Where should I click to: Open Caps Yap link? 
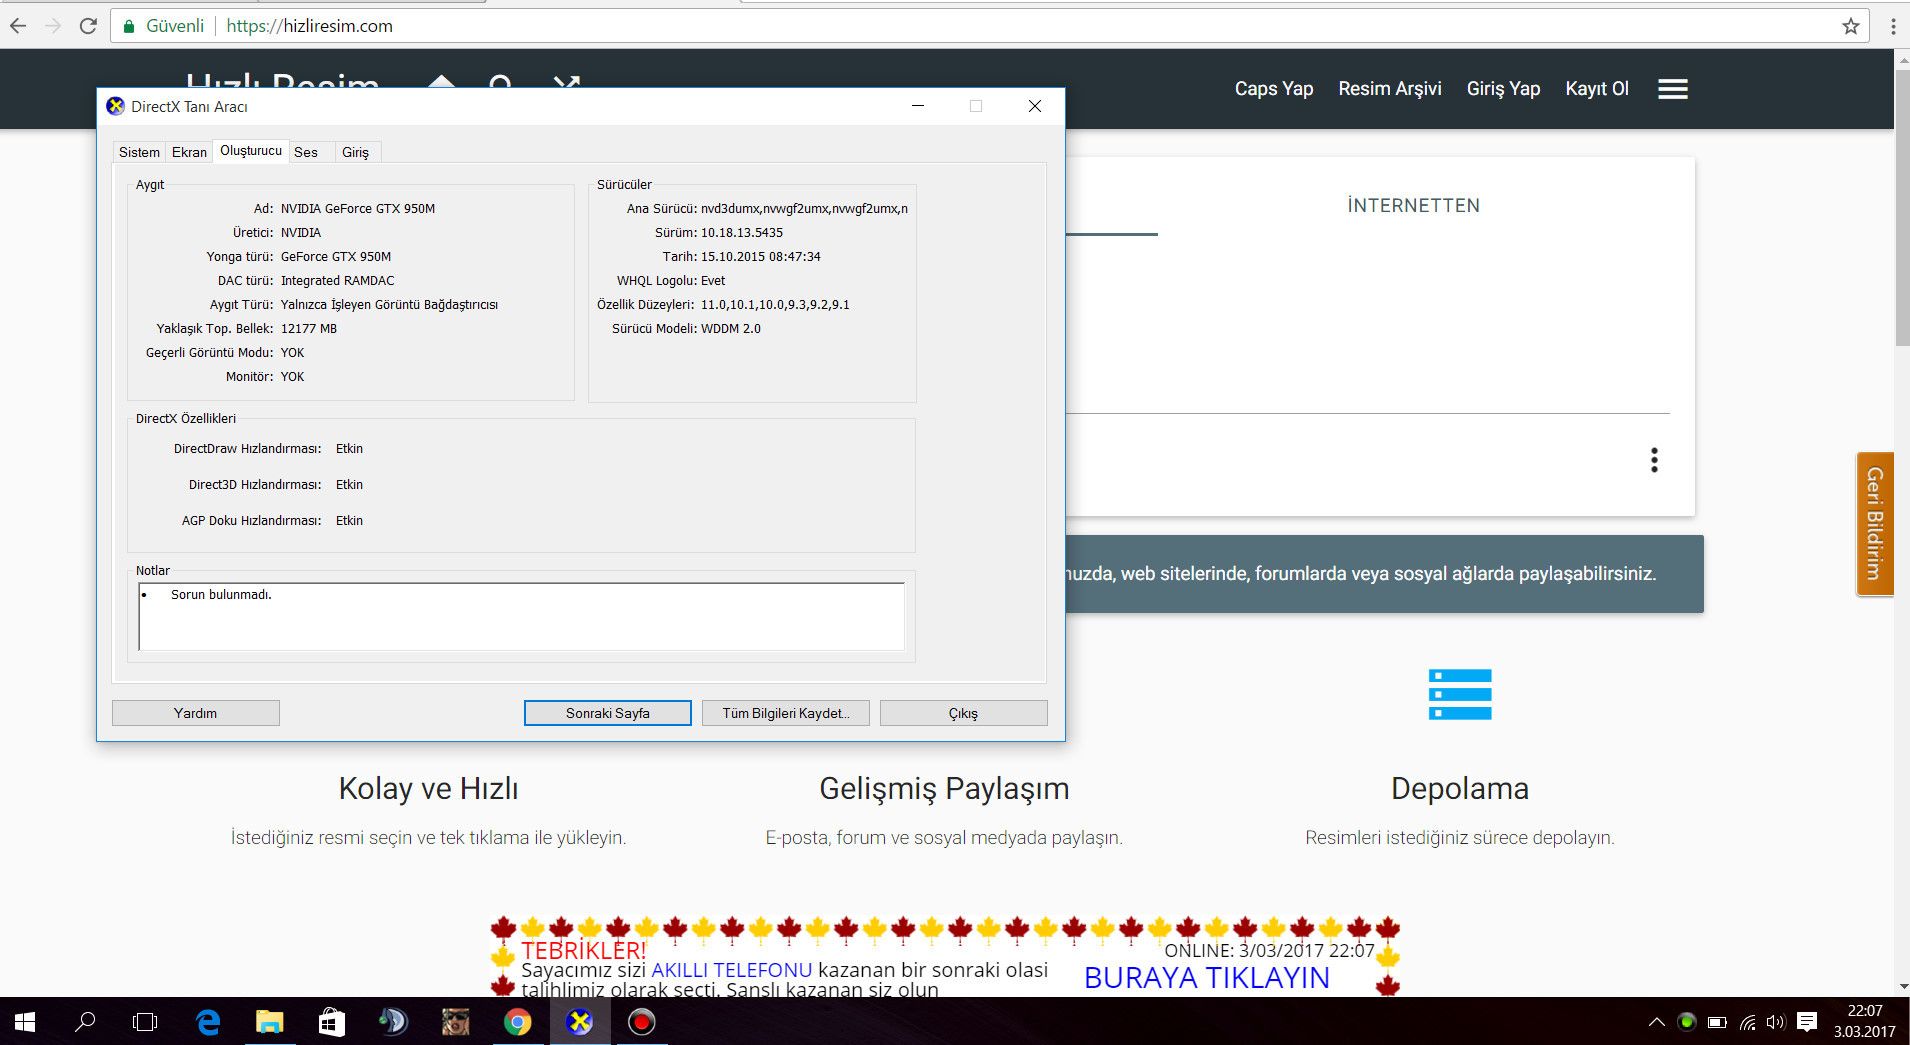pos(1274,89)
